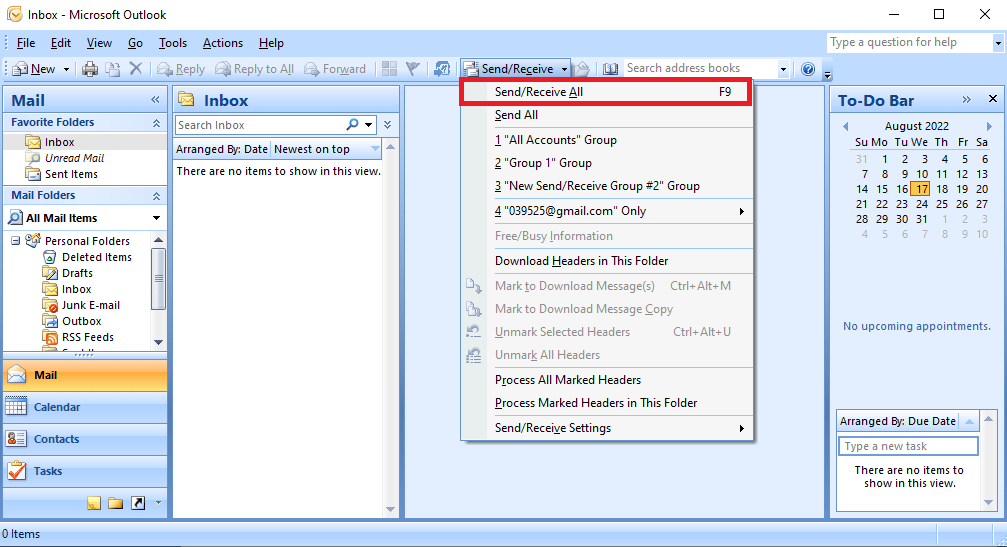The height and width of the screenshot is (547, 1007).
Task: Switch to Contacts pane
Action: 85,439
